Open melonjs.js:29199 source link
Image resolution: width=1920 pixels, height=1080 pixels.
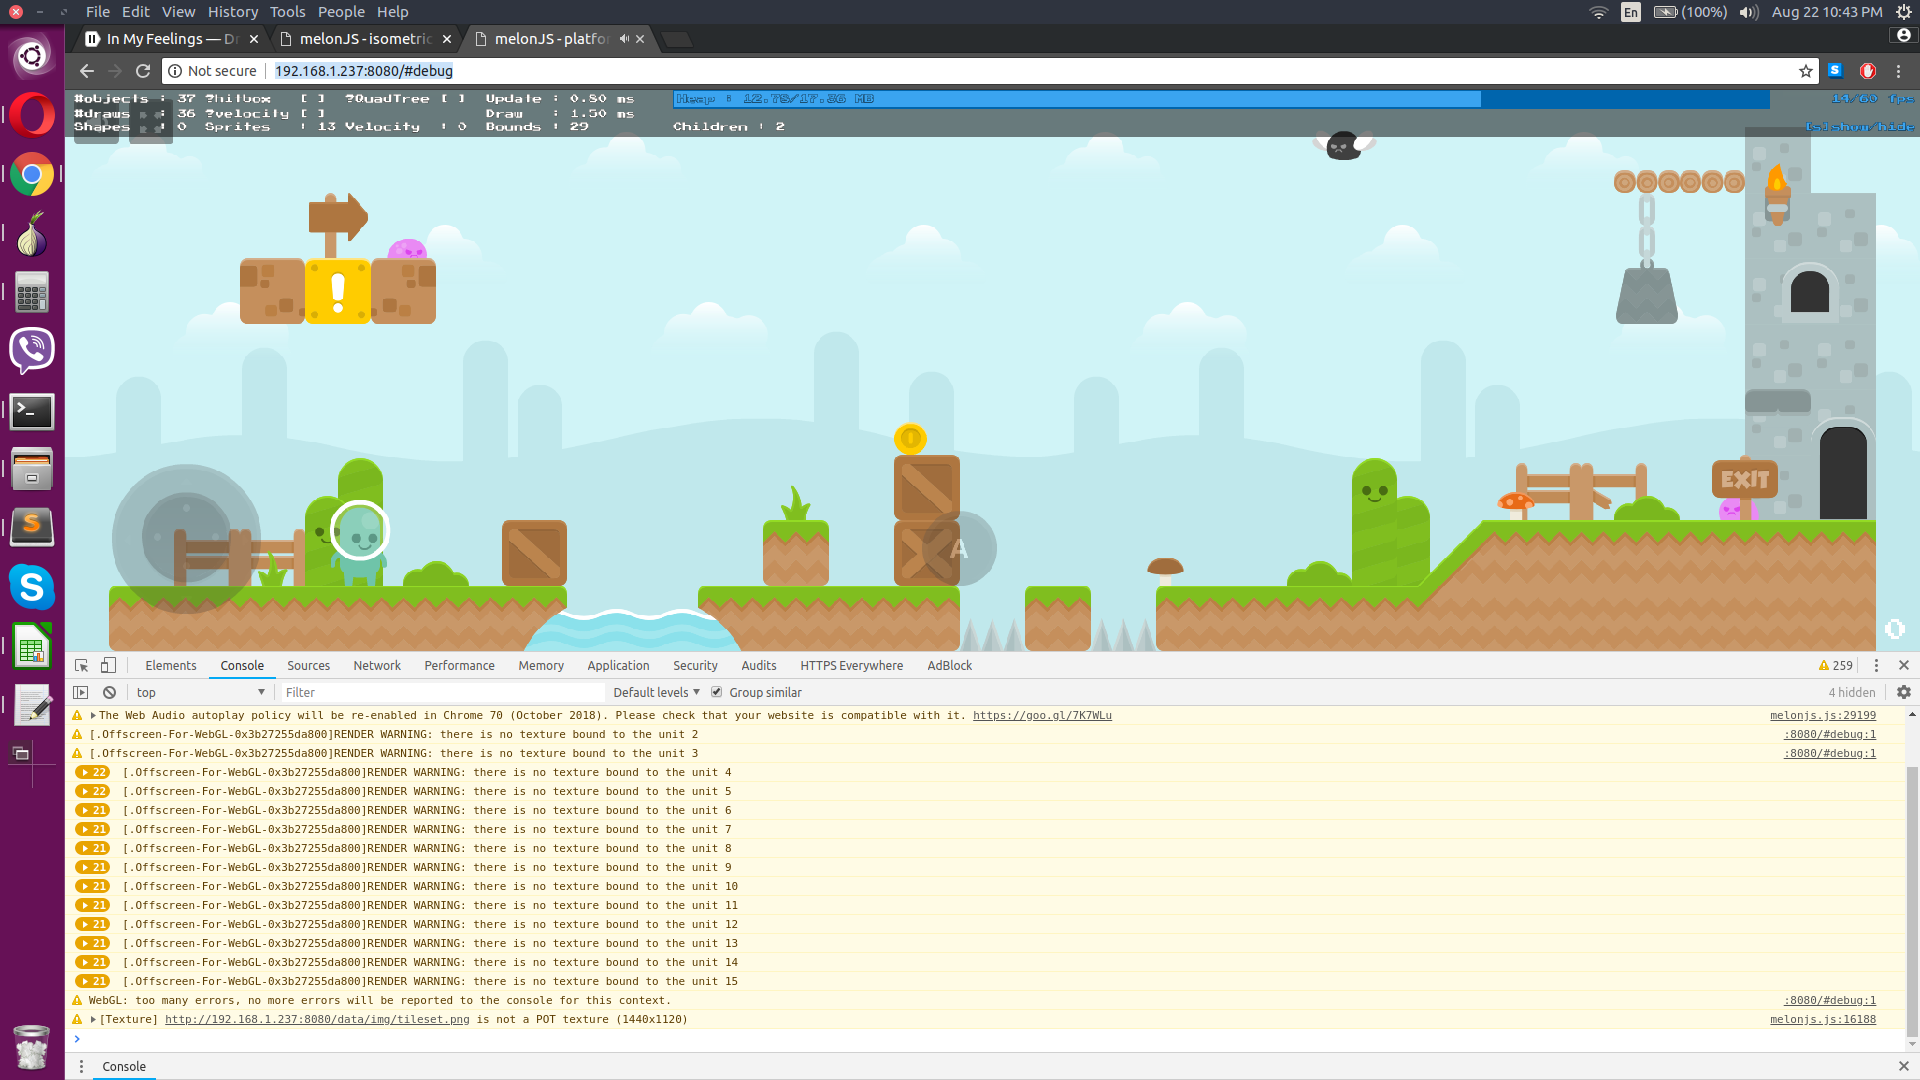[1823, 715]
